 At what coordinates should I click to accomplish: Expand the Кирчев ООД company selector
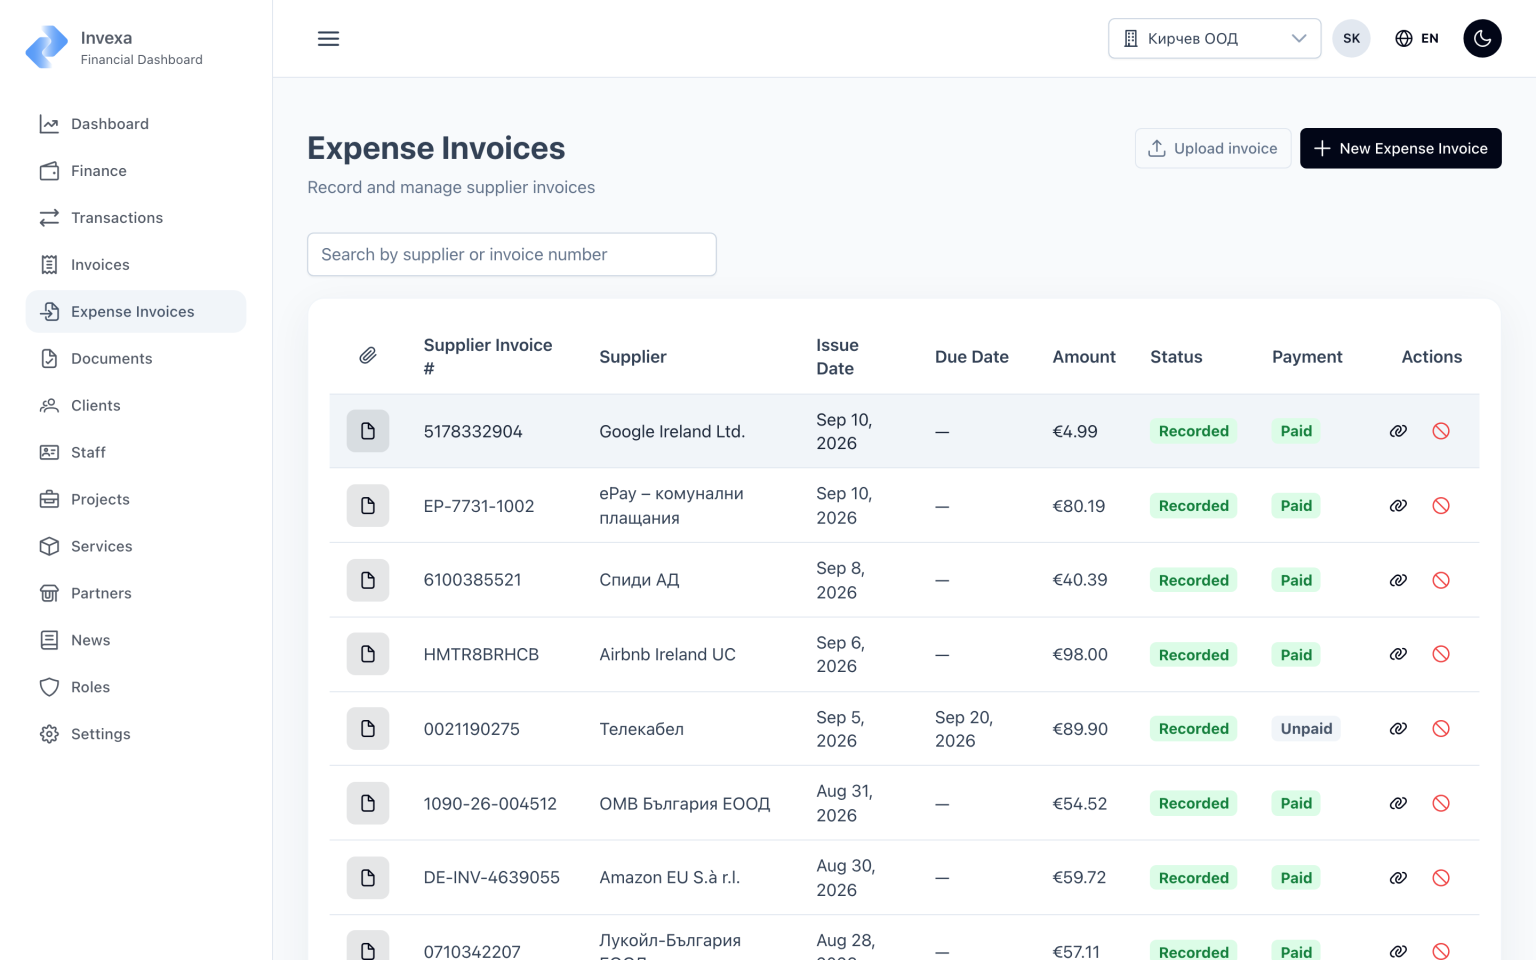(x=1214, y=39)
